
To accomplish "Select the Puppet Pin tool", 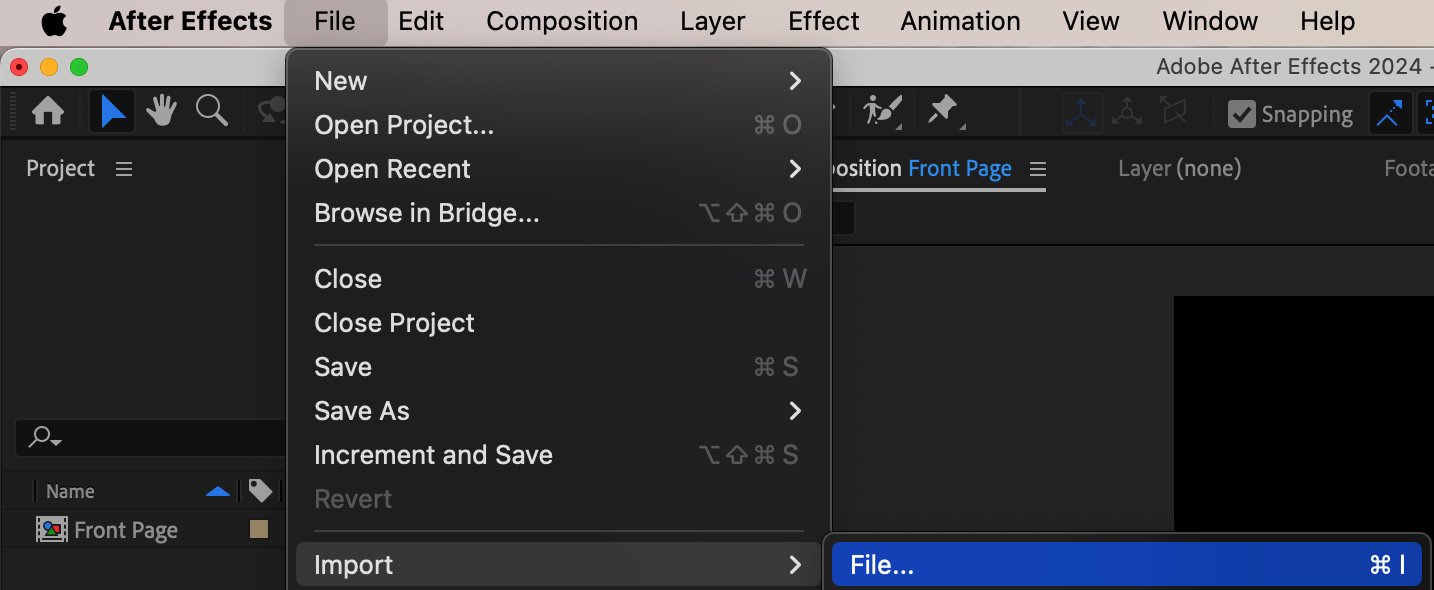I will 942,111.
